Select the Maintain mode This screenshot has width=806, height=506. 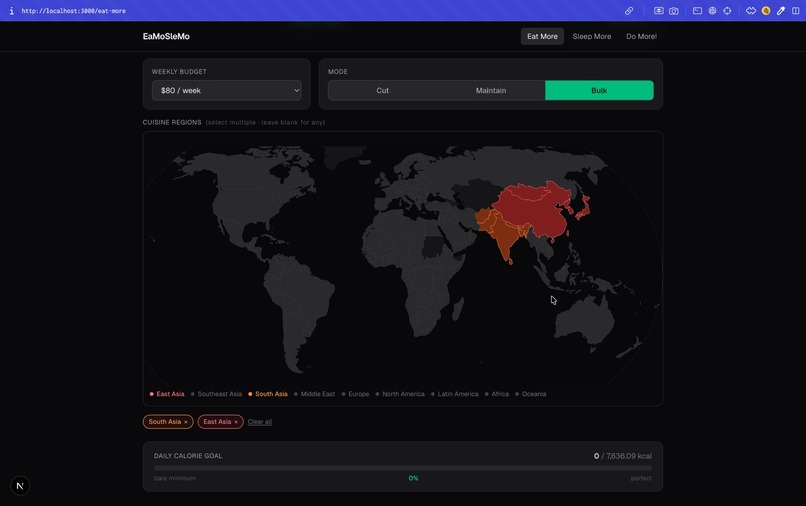point(491,91)
